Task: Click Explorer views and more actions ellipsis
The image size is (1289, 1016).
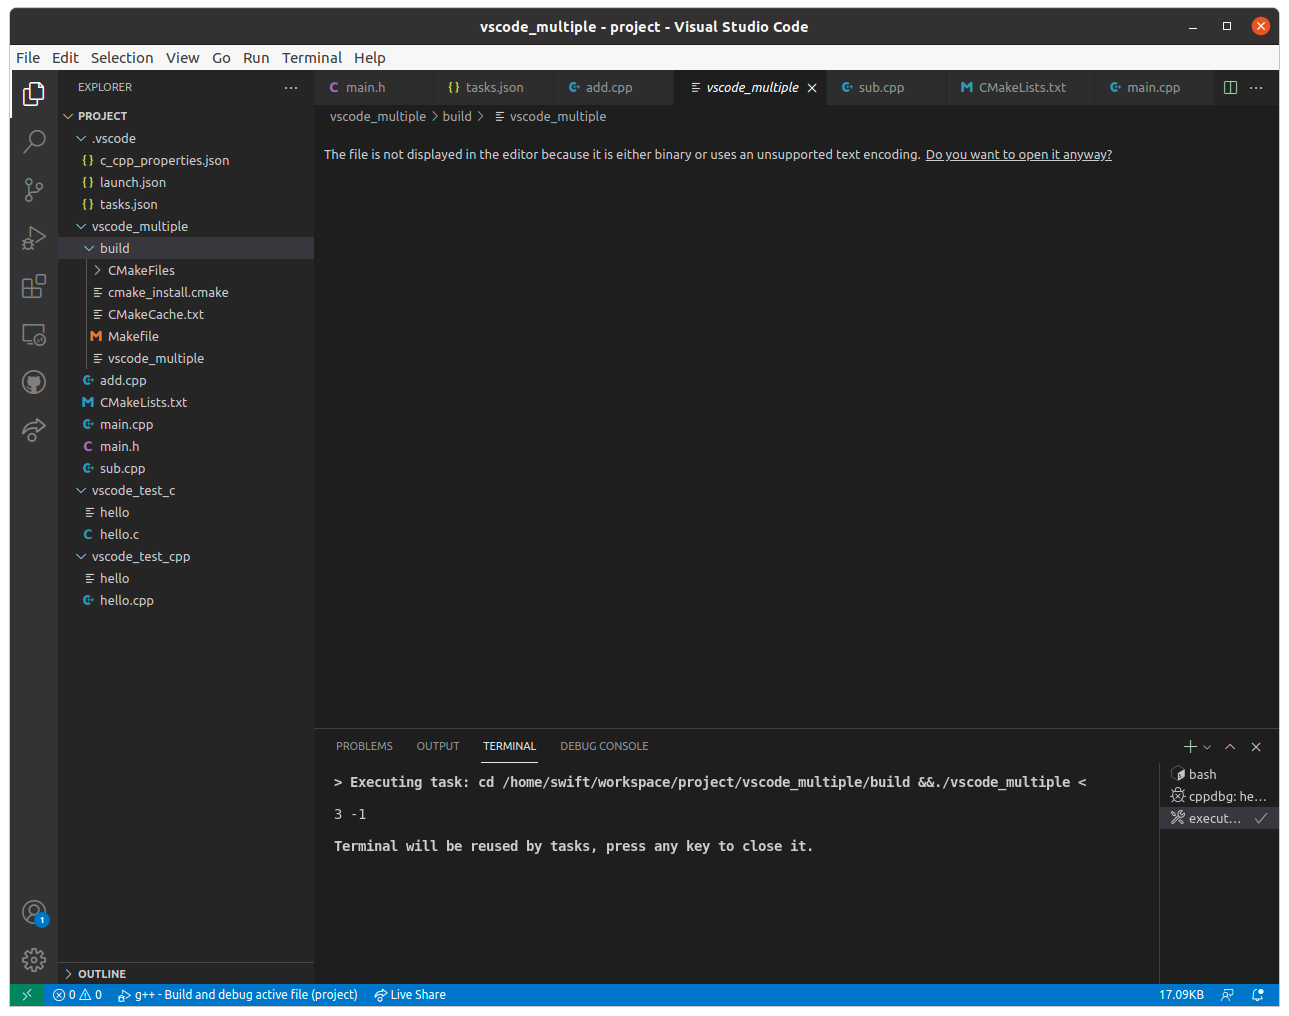Action: (291, 87)
